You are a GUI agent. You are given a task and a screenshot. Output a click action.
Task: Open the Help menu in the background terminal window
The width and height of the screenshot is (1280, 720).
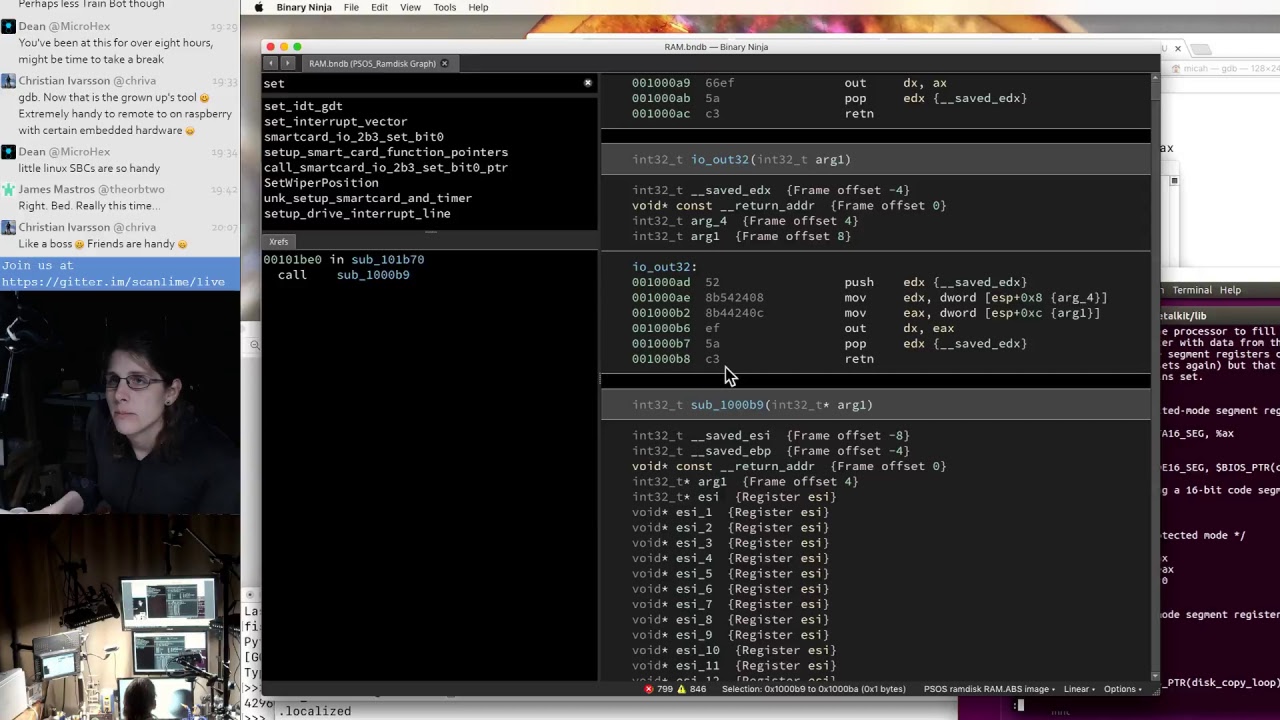click(x=1230, y=290)
